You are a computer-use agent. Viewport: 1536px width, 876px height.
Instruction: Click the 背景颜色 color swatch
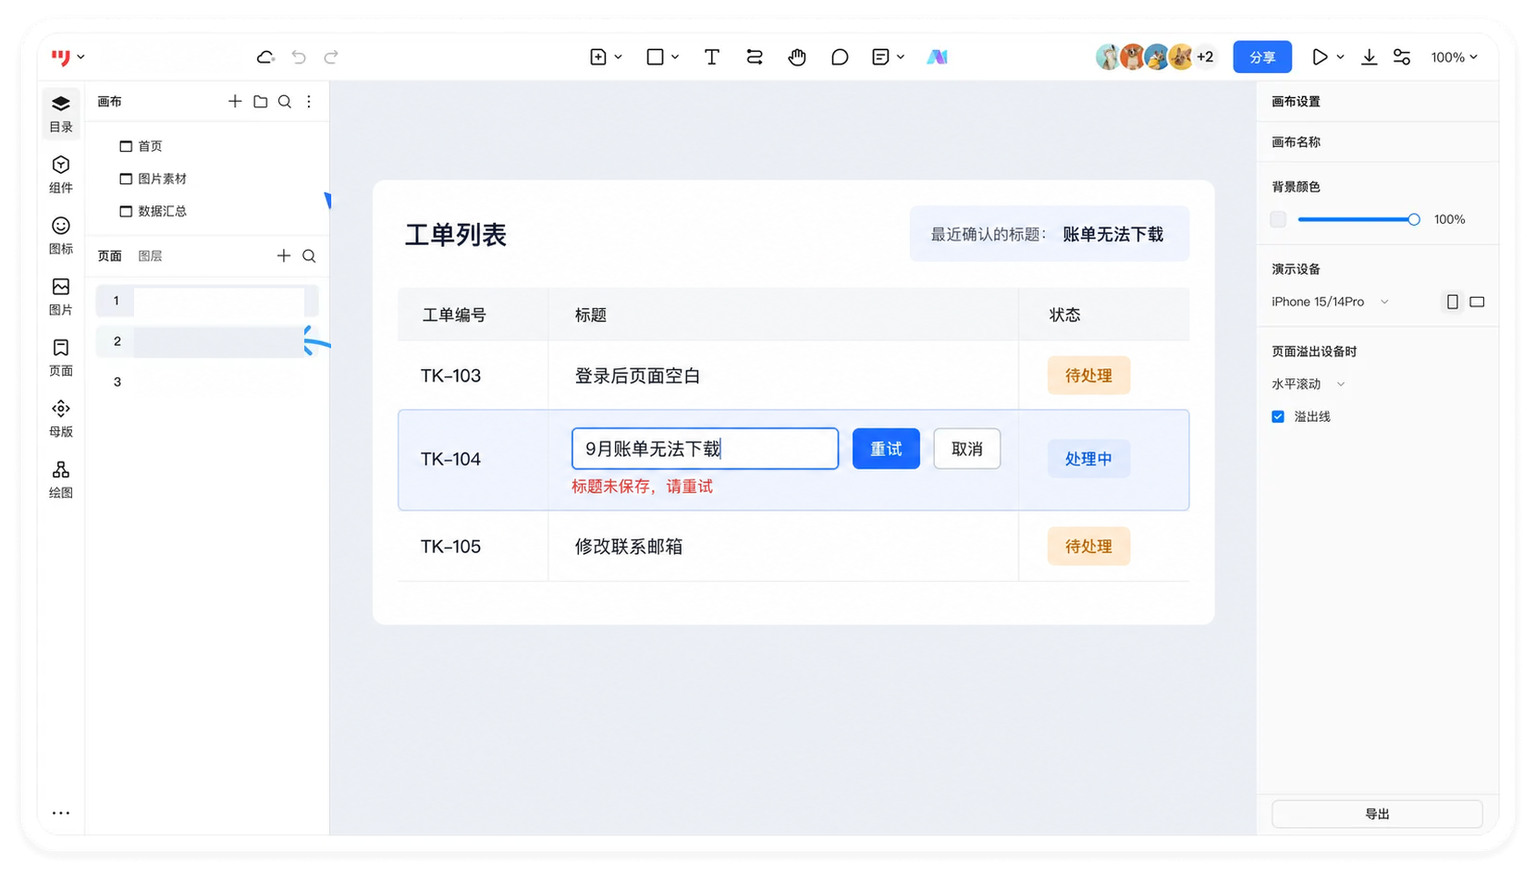tap(1278, 219)
